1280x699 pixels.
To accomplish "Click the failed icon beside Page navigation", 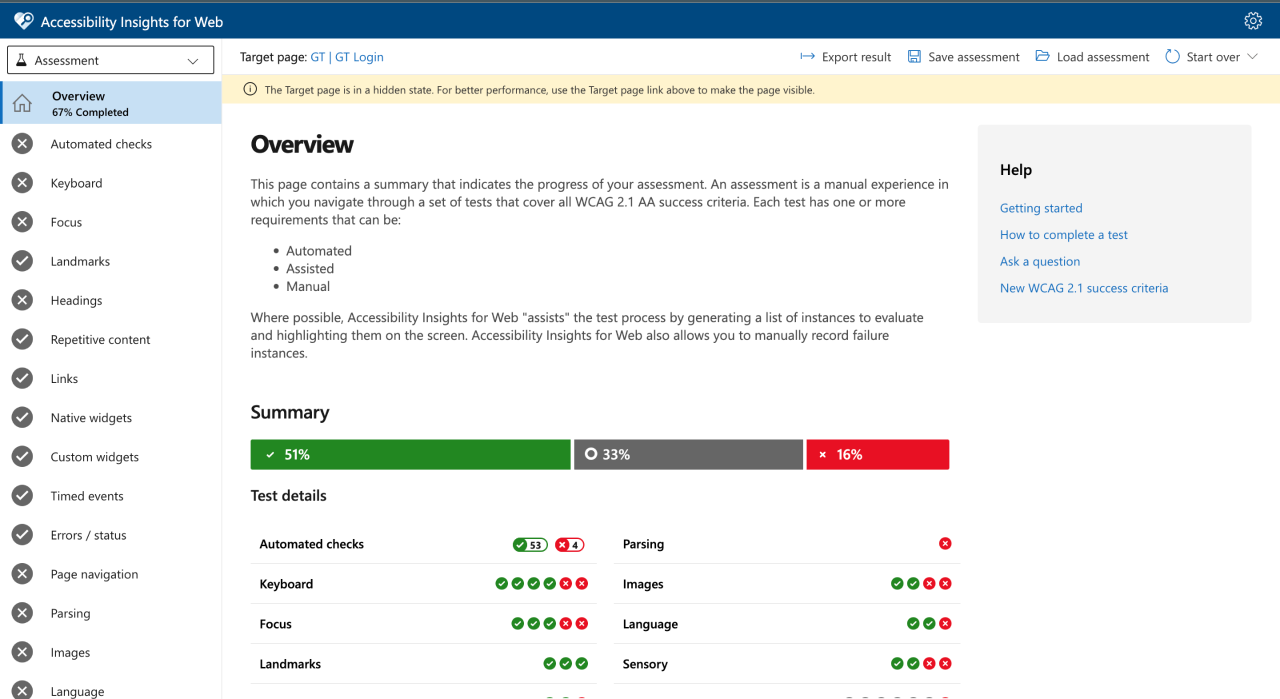I will [22, 574].
